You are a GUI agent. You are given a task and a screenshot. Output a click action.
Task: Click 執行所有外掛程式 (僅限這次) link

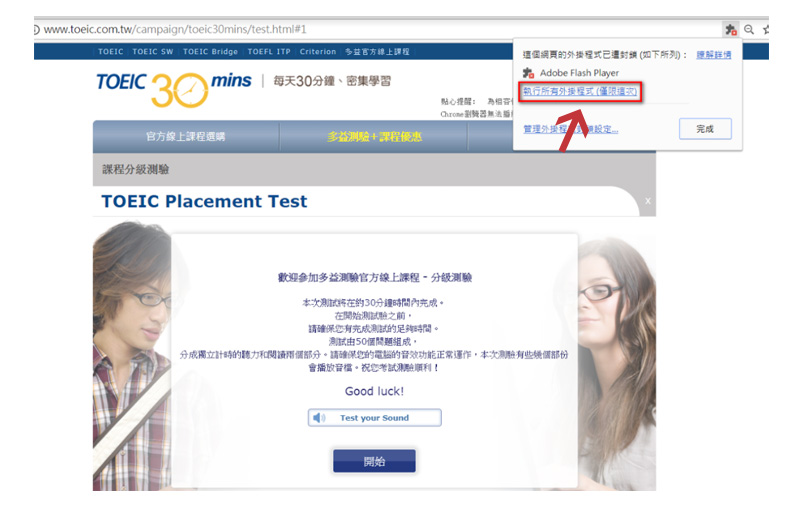pyautogui.click(x=580, y=91)
